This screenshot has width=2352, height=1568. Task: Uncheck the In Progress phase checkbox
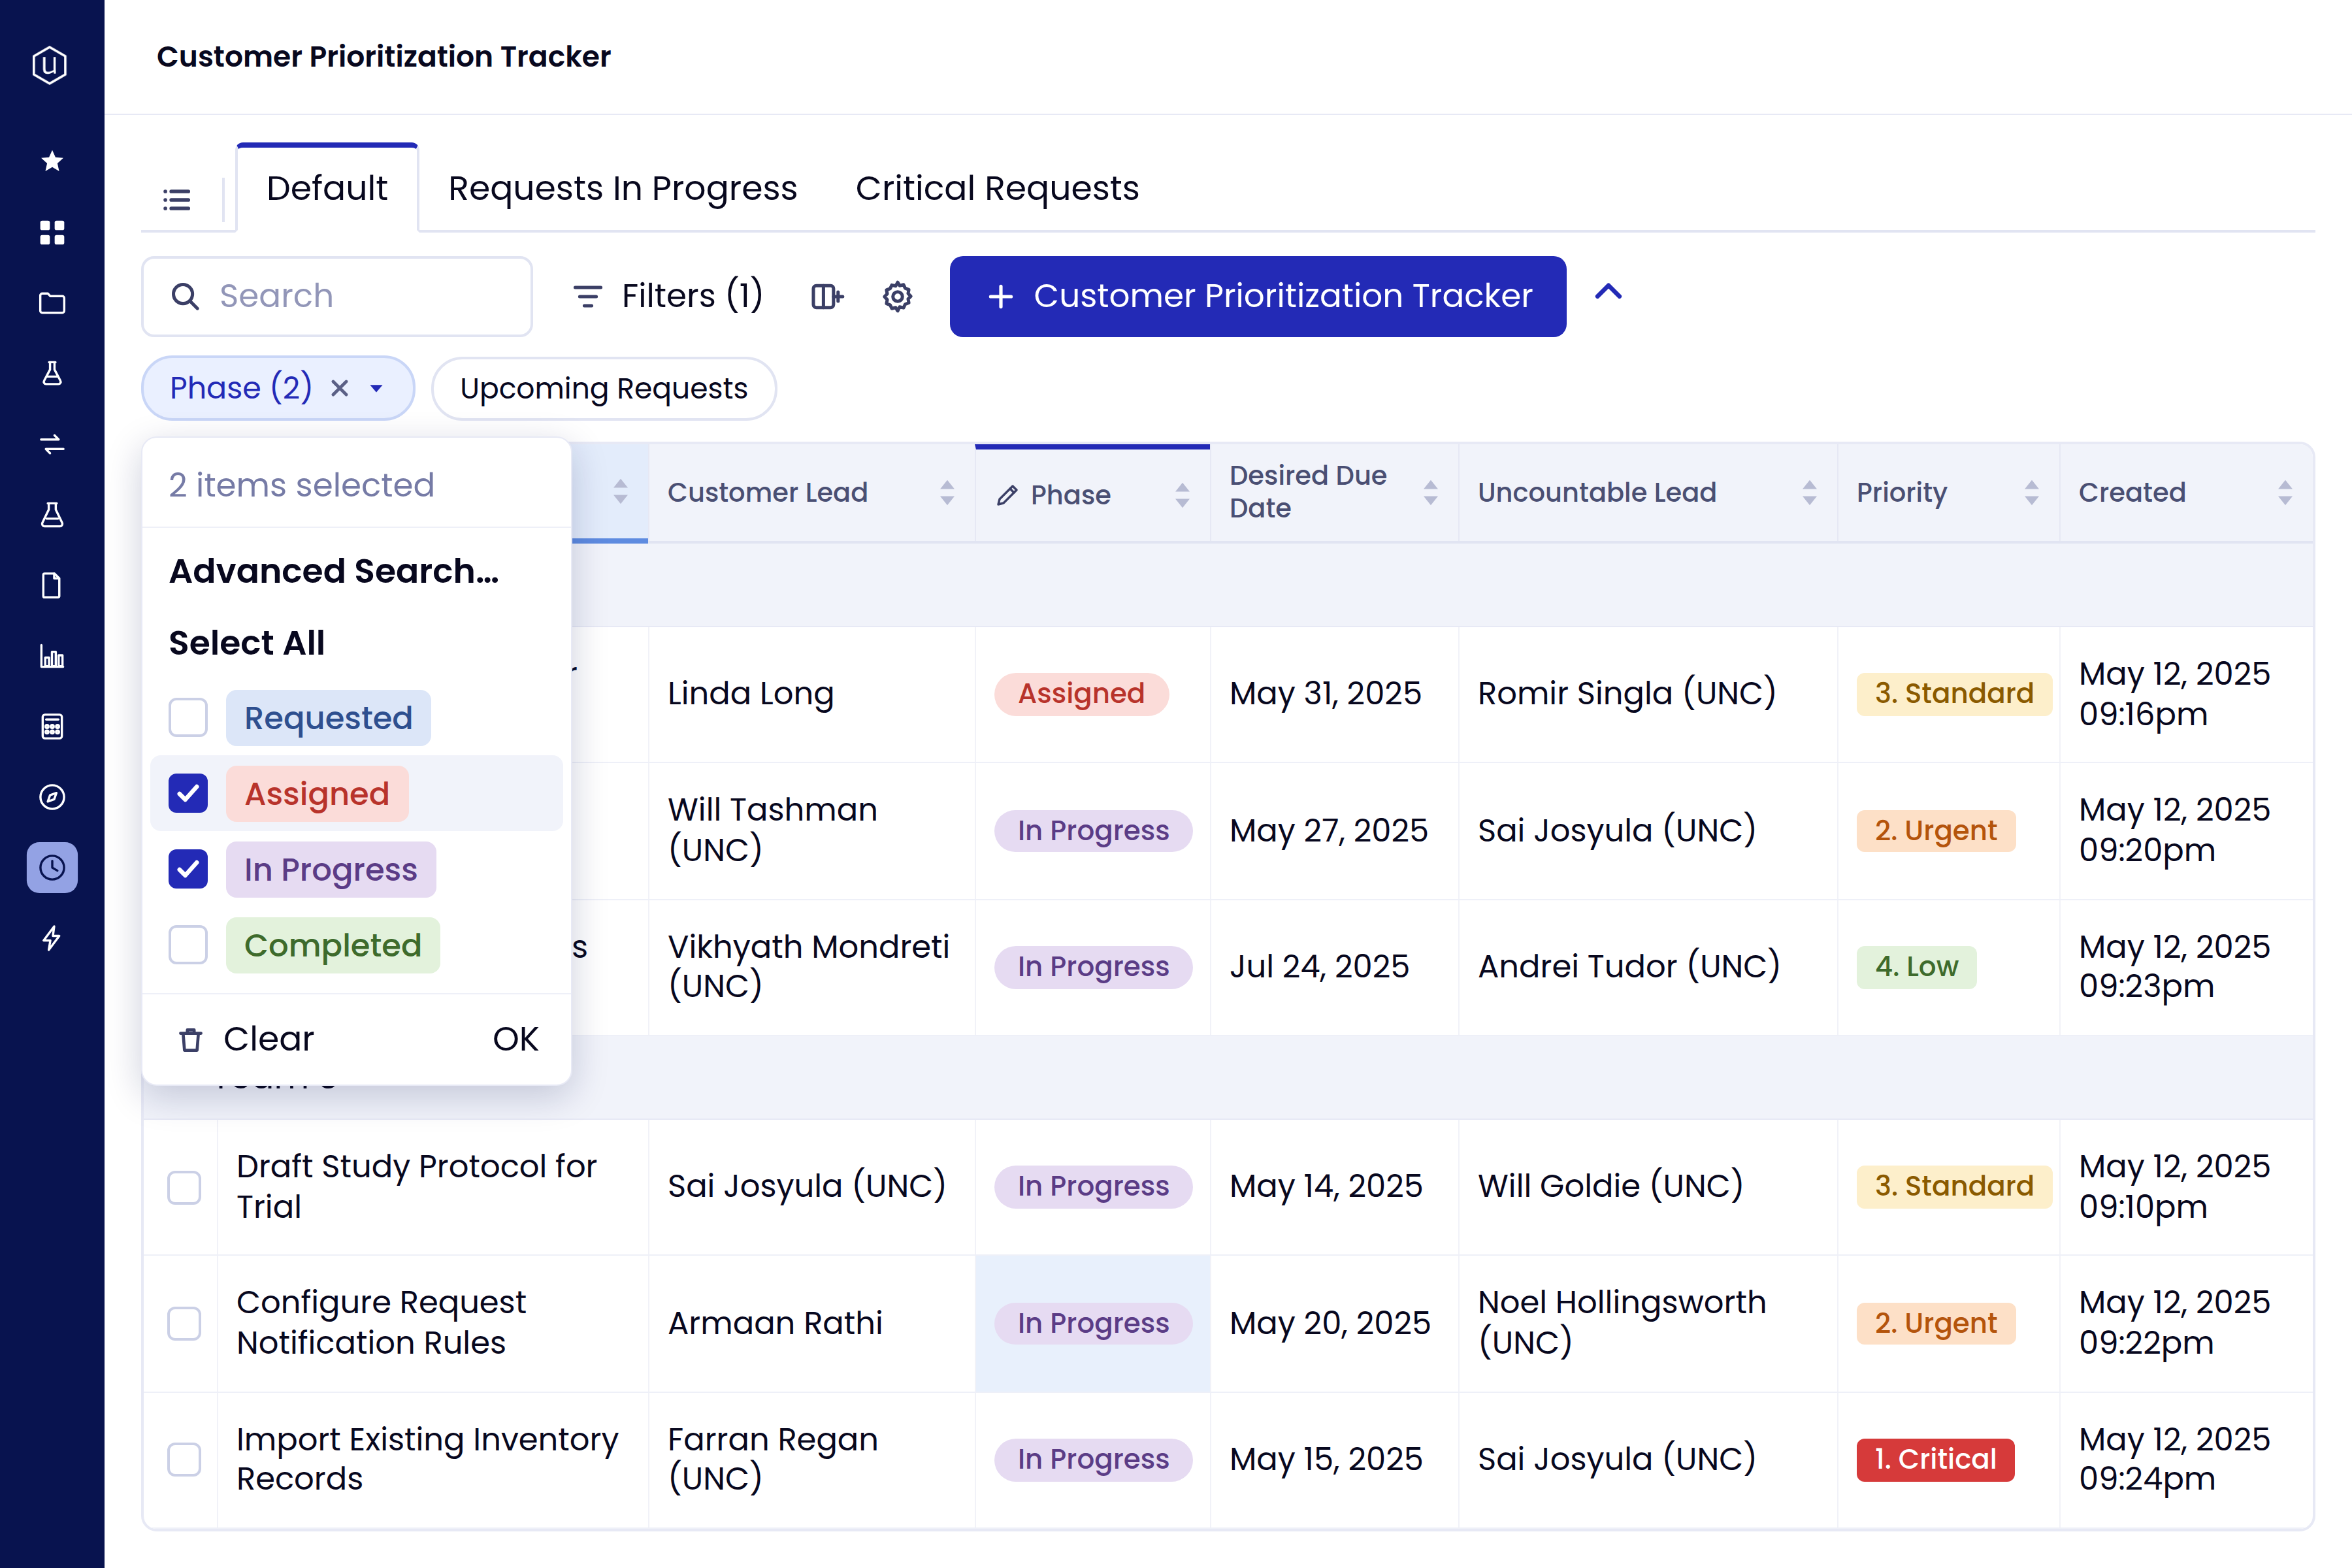[188, 869]
